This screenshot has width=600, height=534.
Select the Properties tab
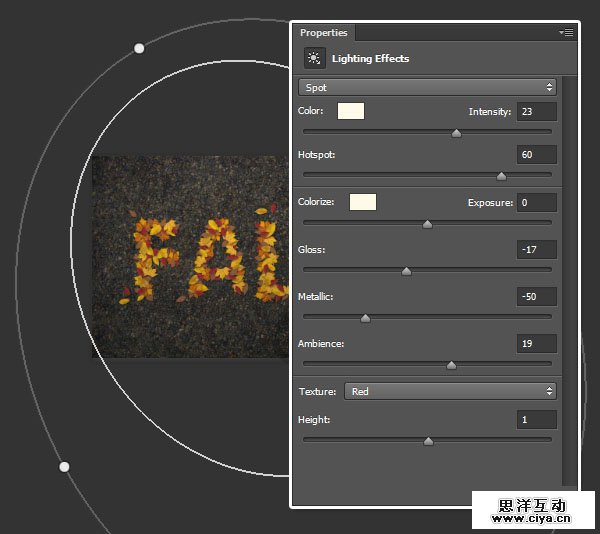[324, 33]
